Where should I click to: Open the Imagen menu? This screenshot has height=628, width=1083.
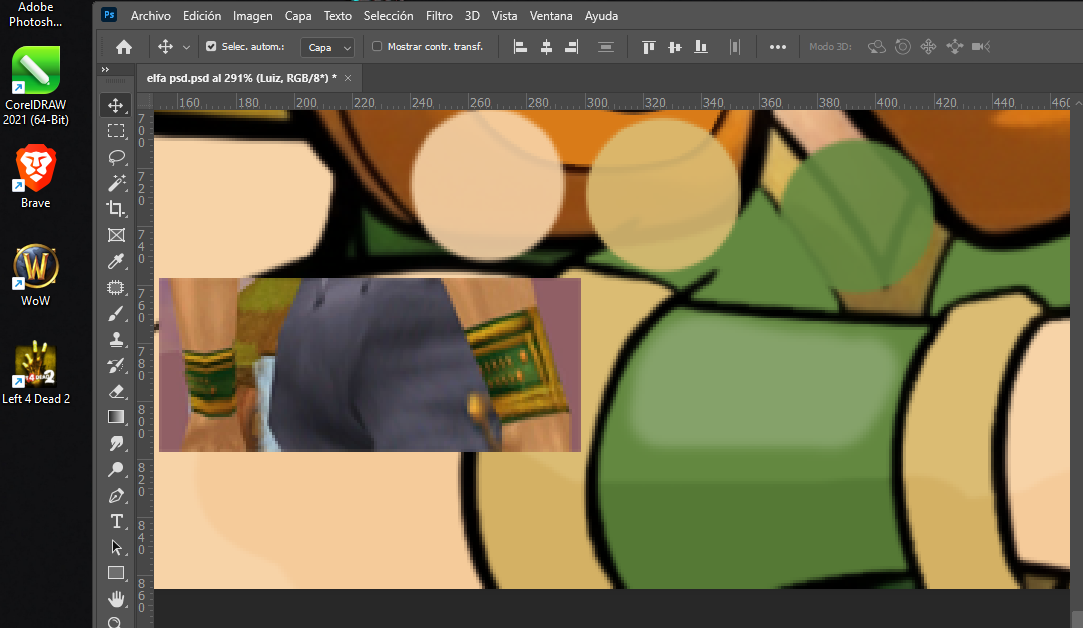[x=252, y=15]
